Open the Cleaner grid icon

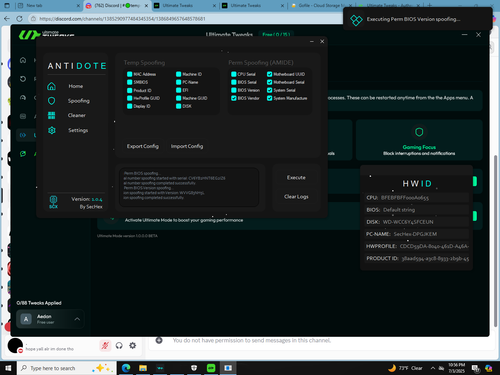click(x=52, y=115)
